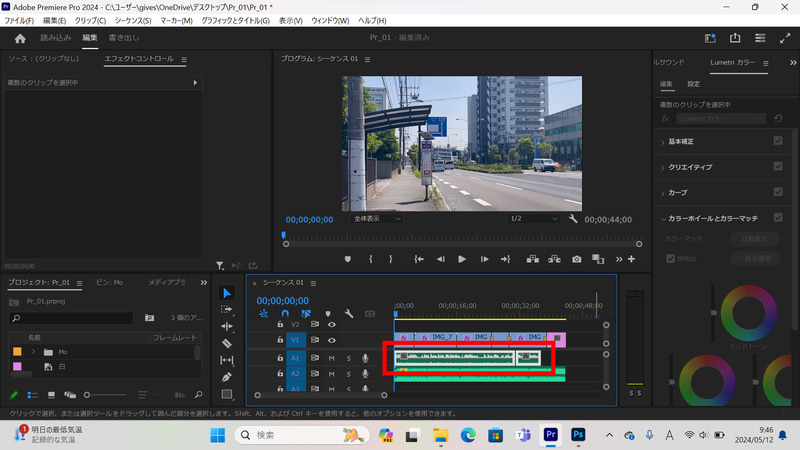Expand the Mo bin folder

pyautogui.click(x=33, y=352)
